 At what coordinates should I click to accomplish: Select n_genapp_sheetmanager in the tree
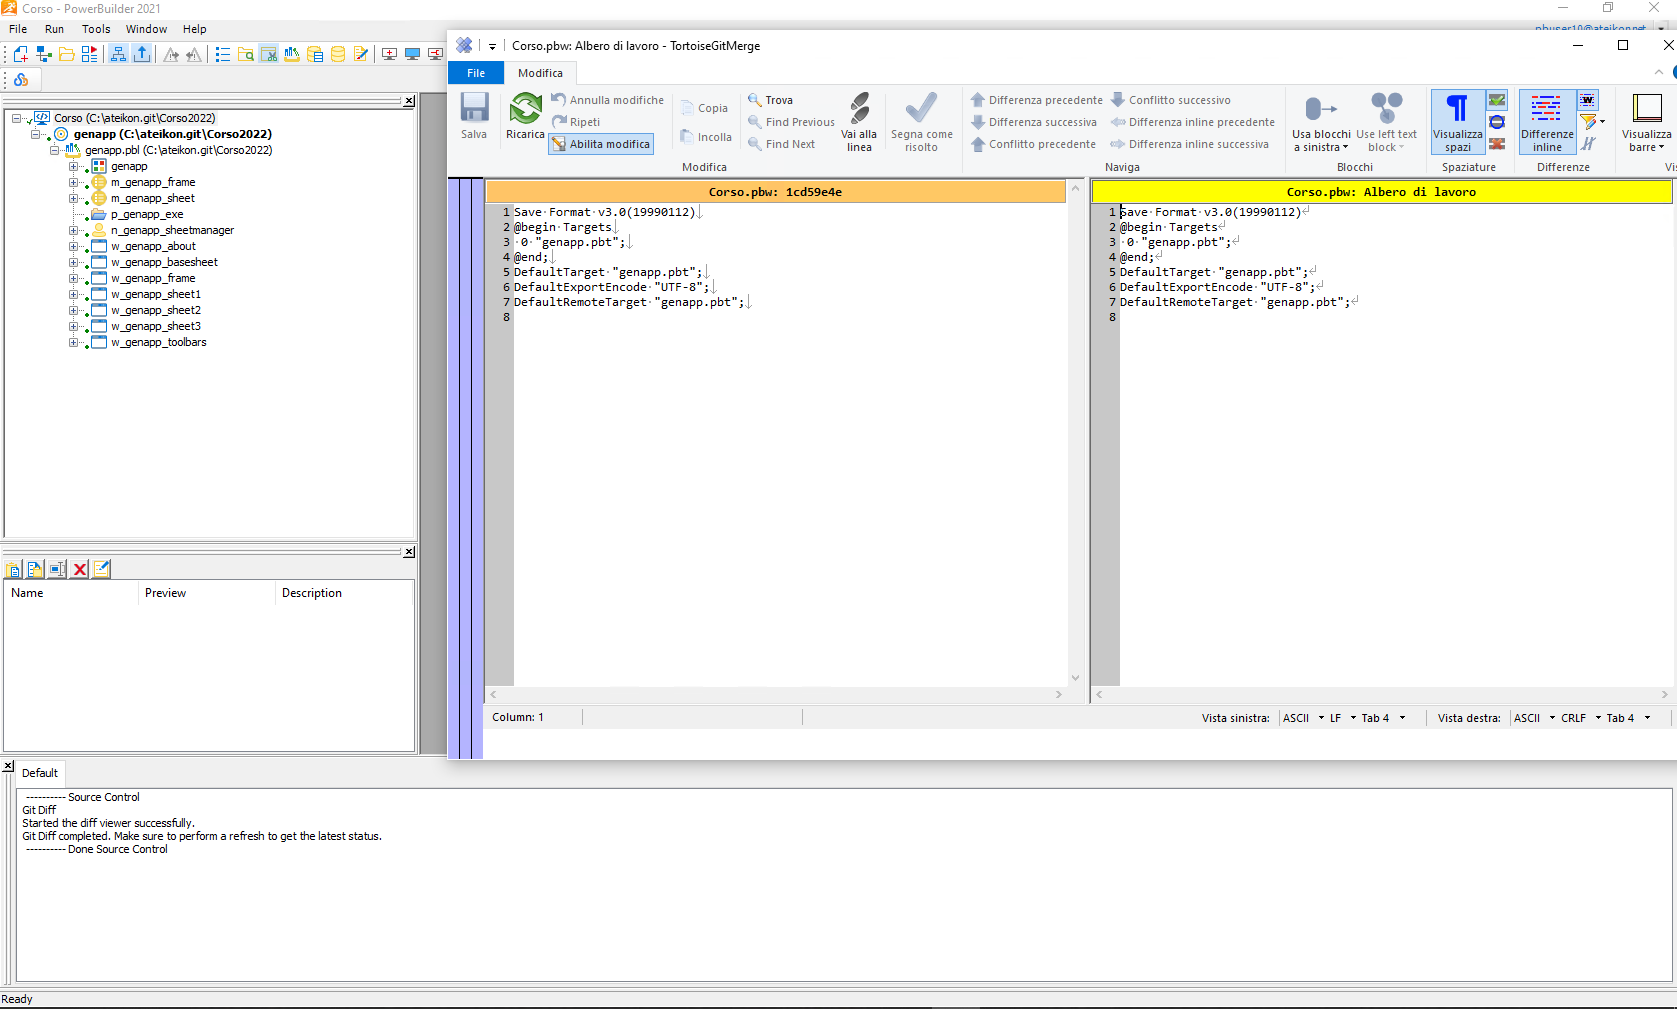coord(172,230)
